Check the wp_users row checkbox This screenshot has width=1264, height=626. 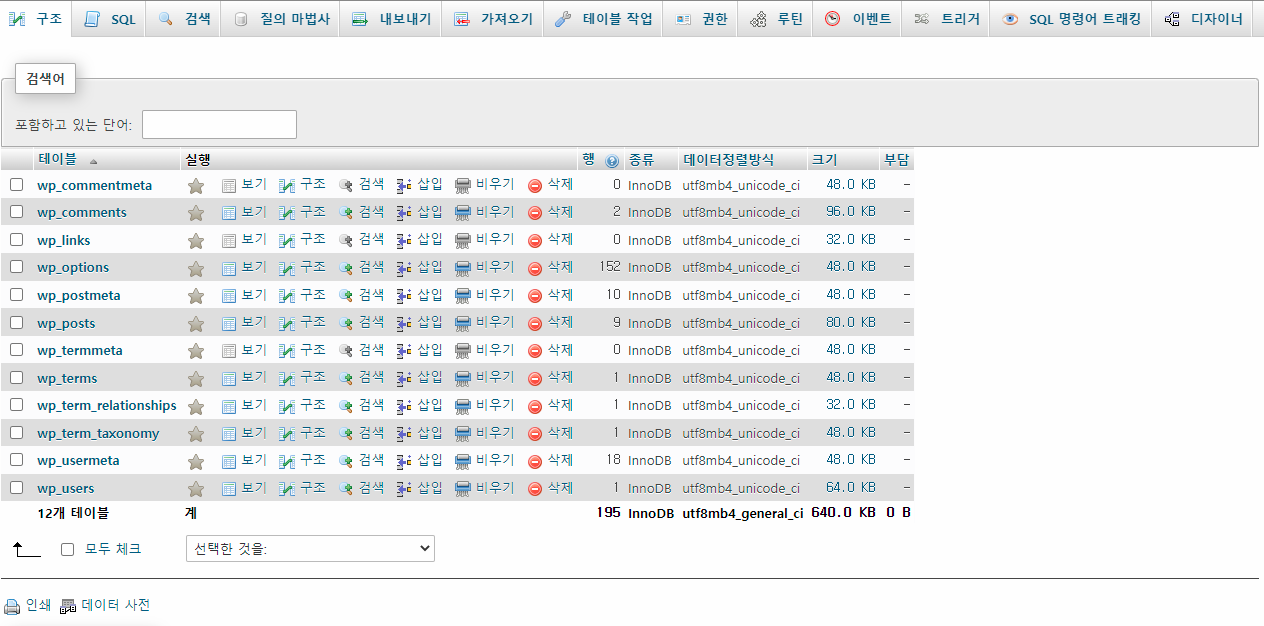point(16,488)
